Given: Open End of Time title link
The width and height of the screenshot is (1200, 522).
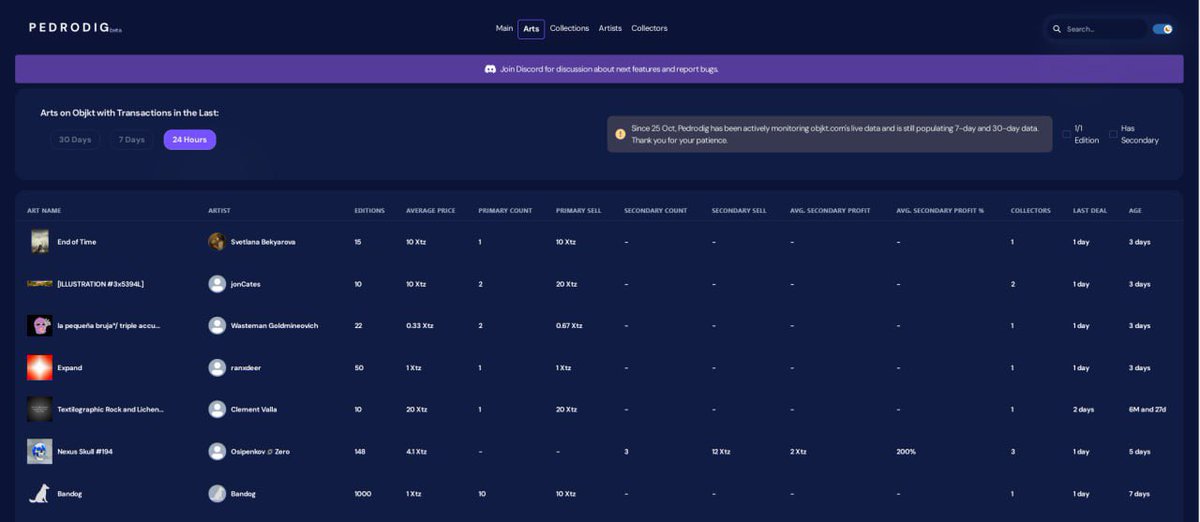Looking at the screenshot, I should click(x=77, y=242).
